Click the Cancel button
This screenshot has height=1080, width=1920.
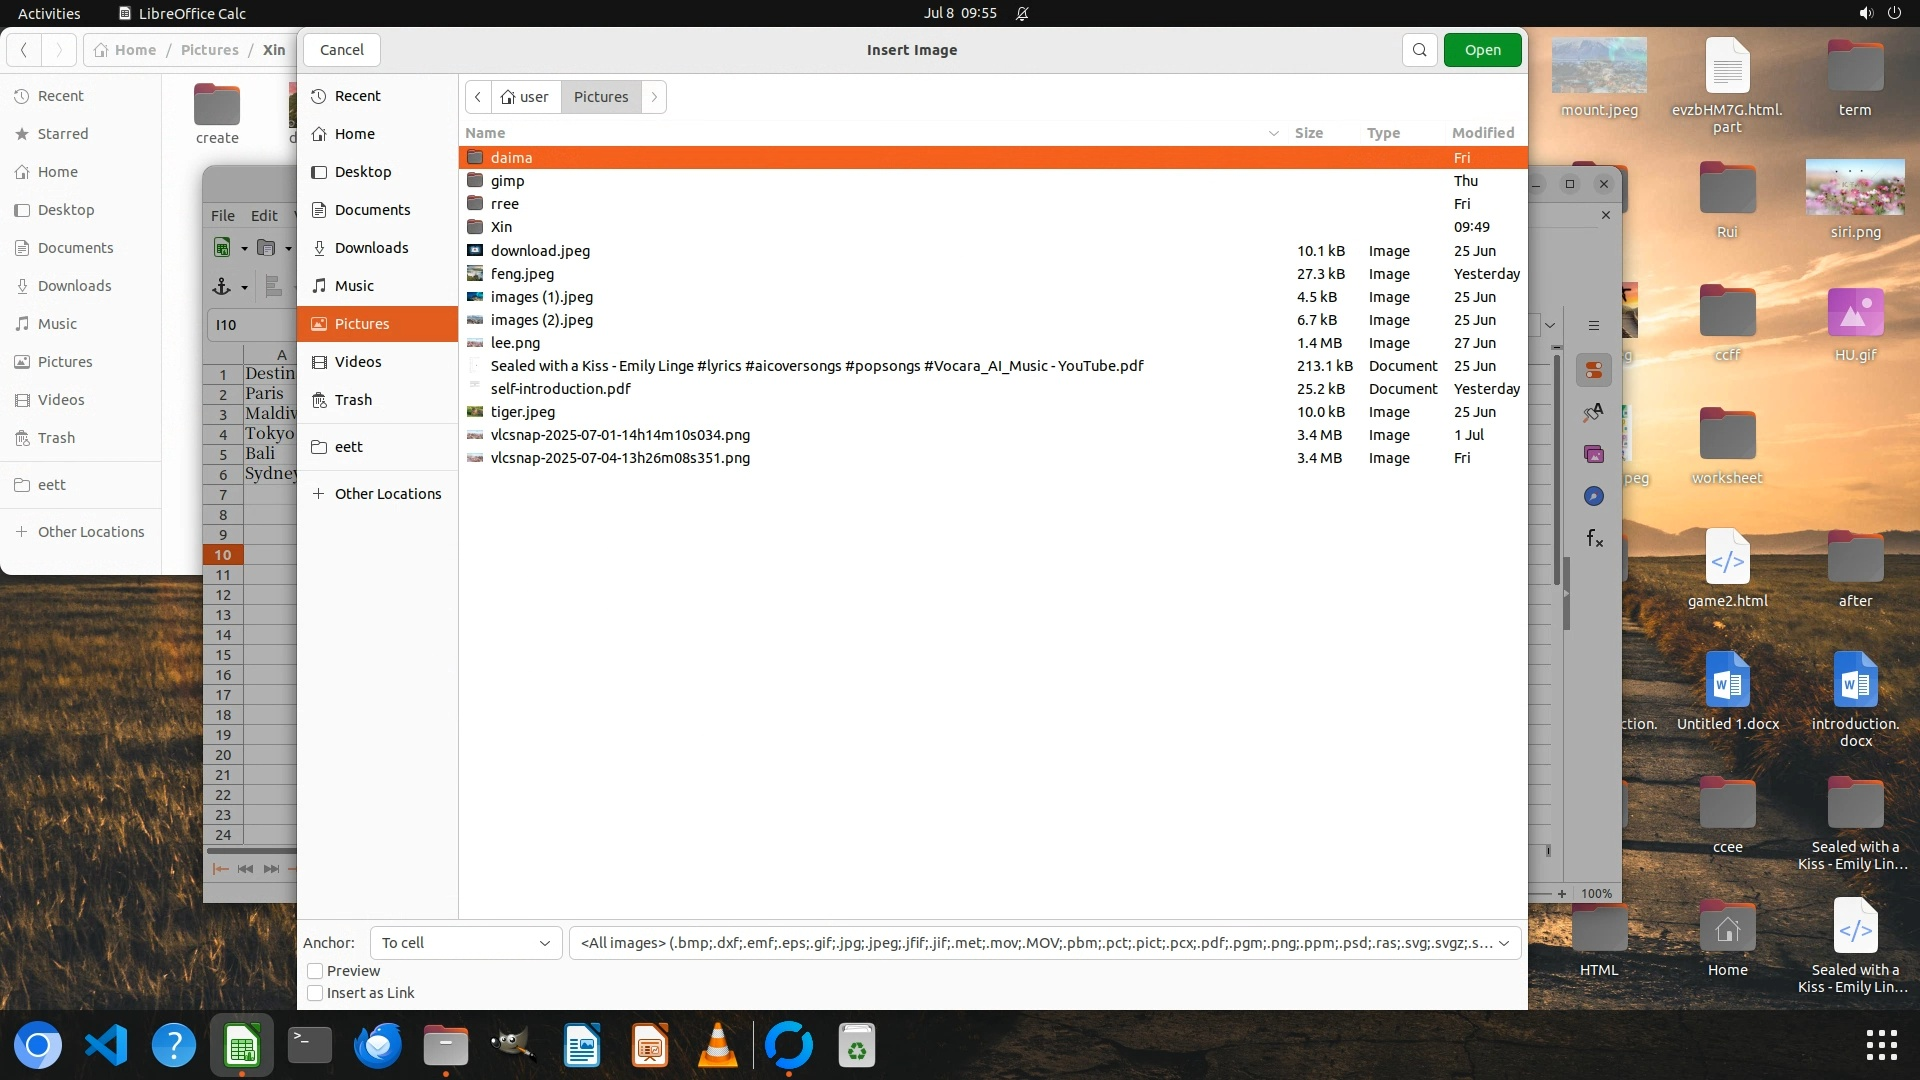tap(342, 50)
